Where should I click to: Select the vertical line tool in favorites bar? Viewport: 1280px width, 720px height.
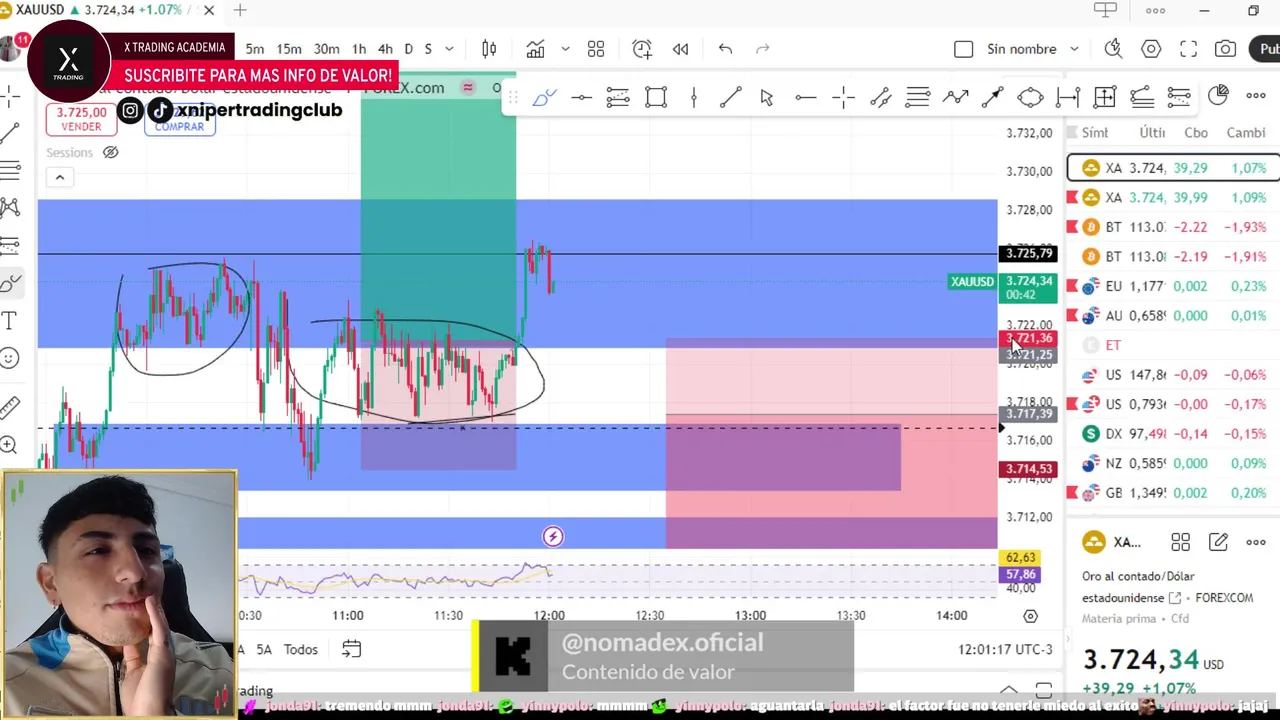(693, 97)
